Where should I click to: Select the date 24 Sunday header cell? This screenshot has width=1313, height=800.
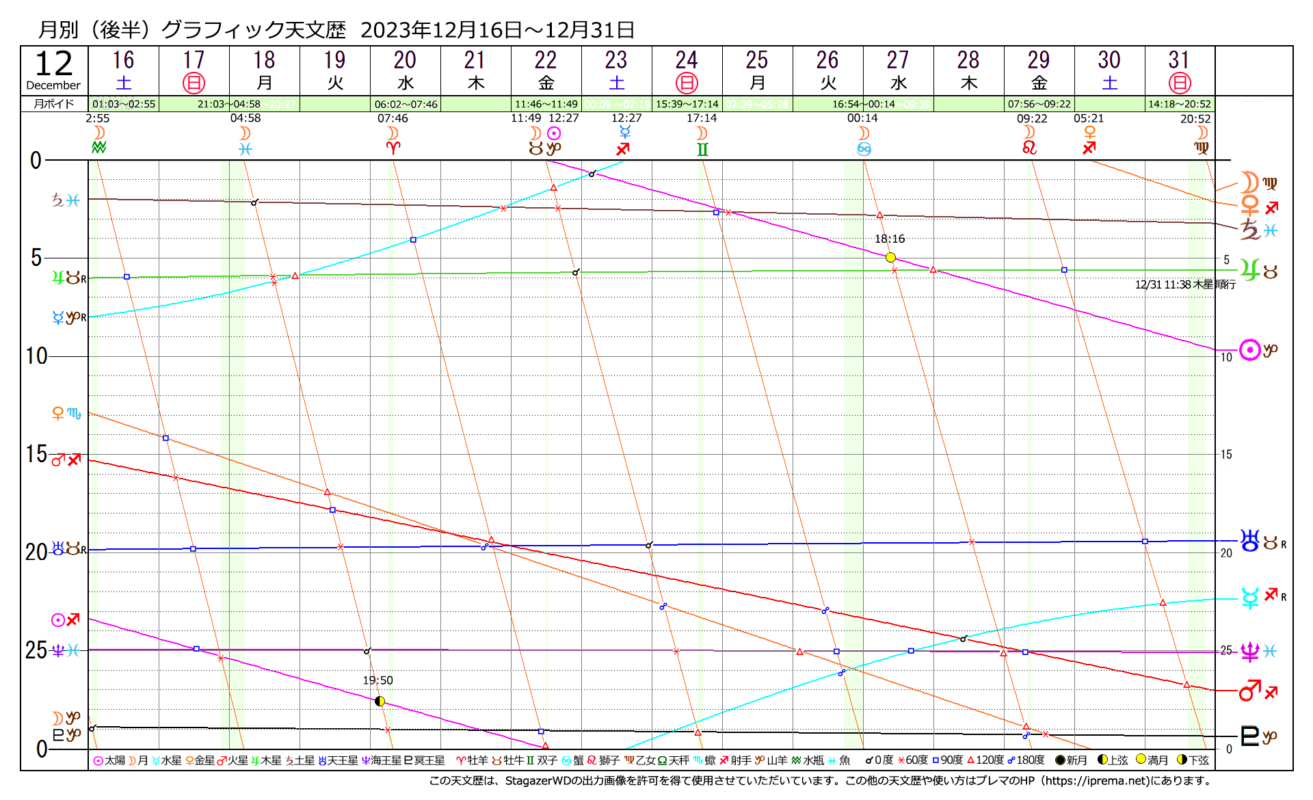pyautogui.click(x=687, y=70)
